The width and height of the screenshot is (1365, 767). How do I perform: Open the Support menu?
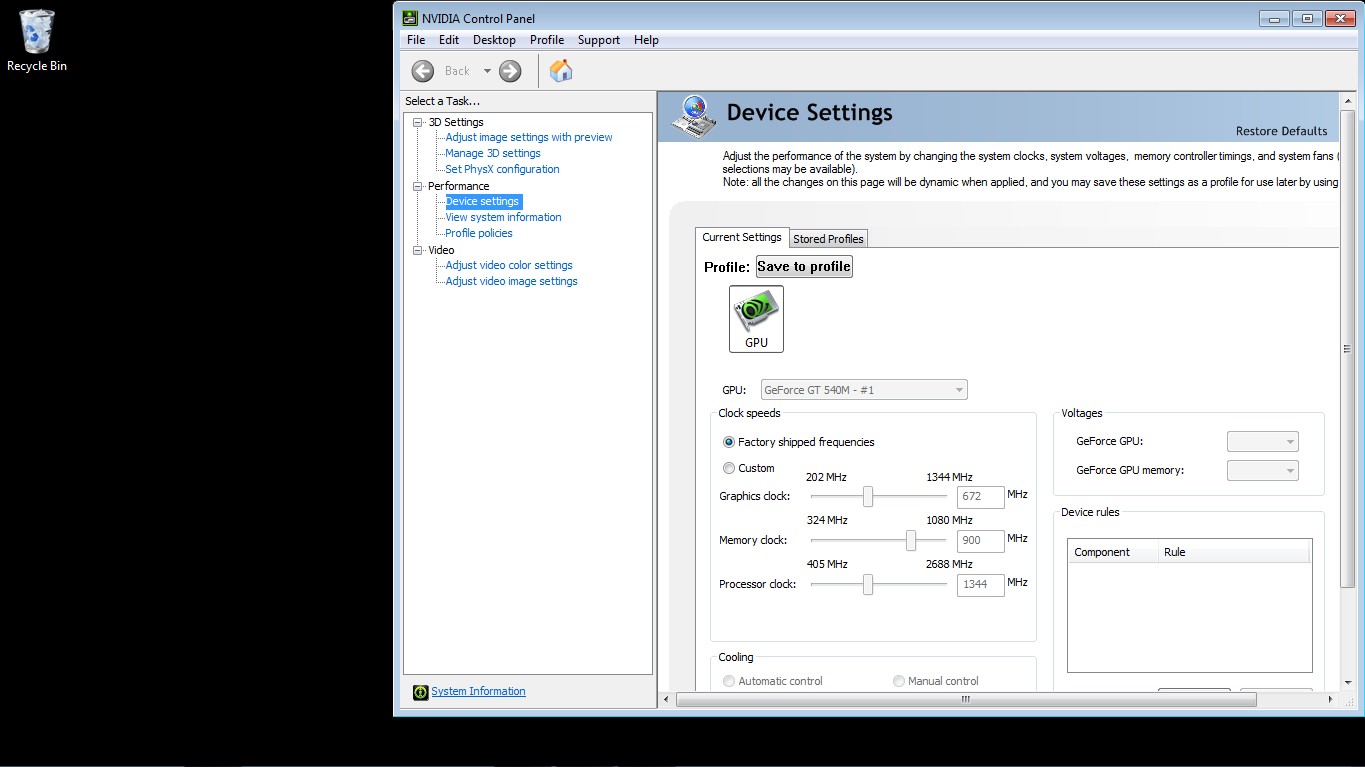tap(599, 40)
